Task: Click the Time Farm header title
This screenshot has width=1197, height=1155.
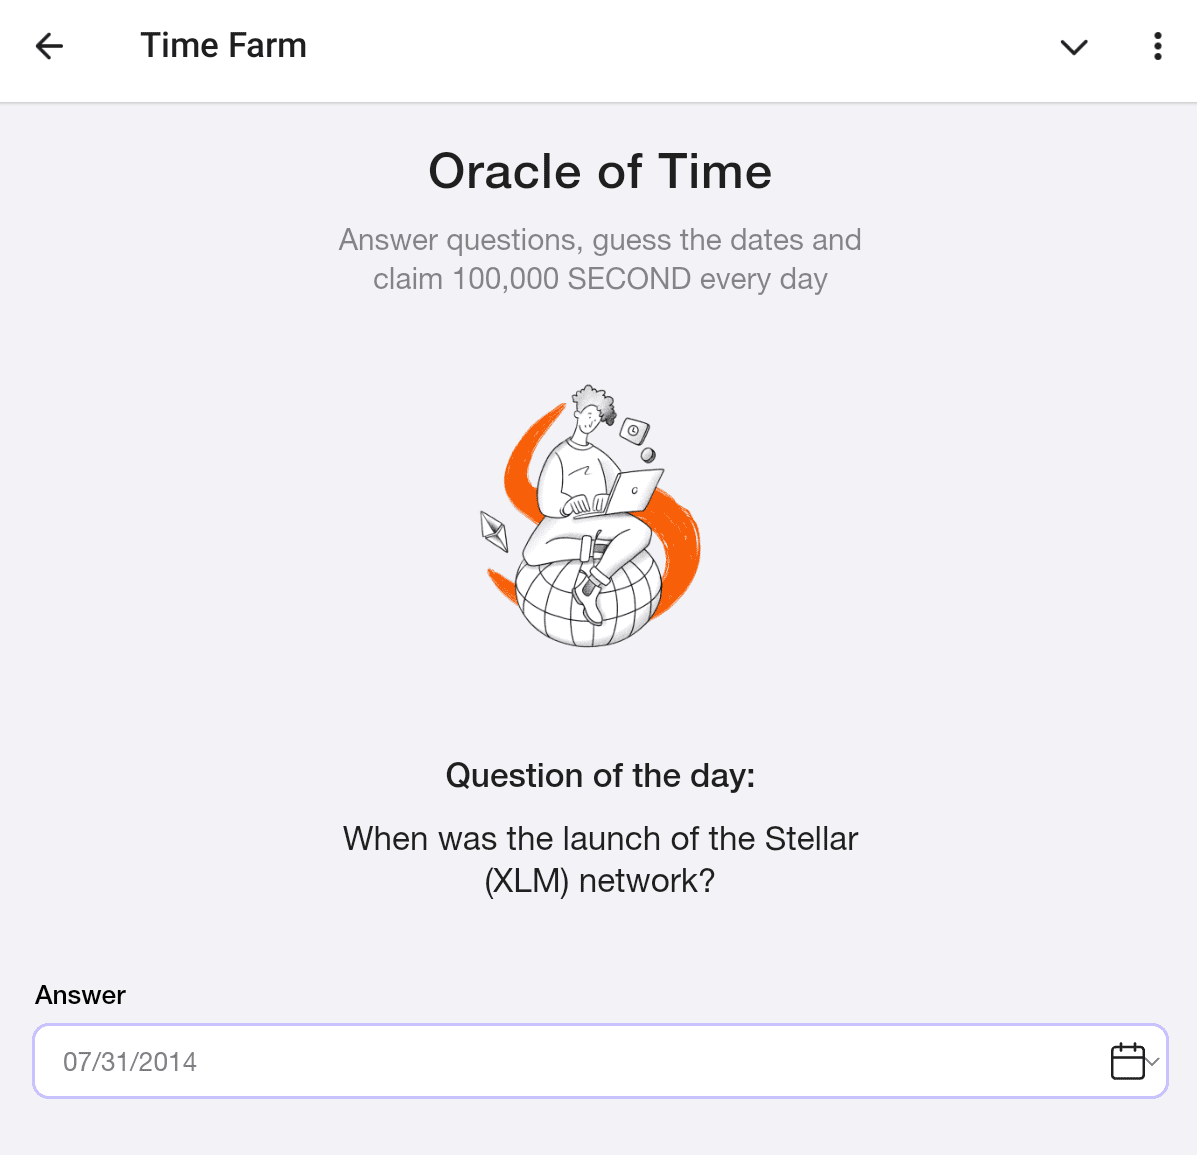Action: (223, 45)
